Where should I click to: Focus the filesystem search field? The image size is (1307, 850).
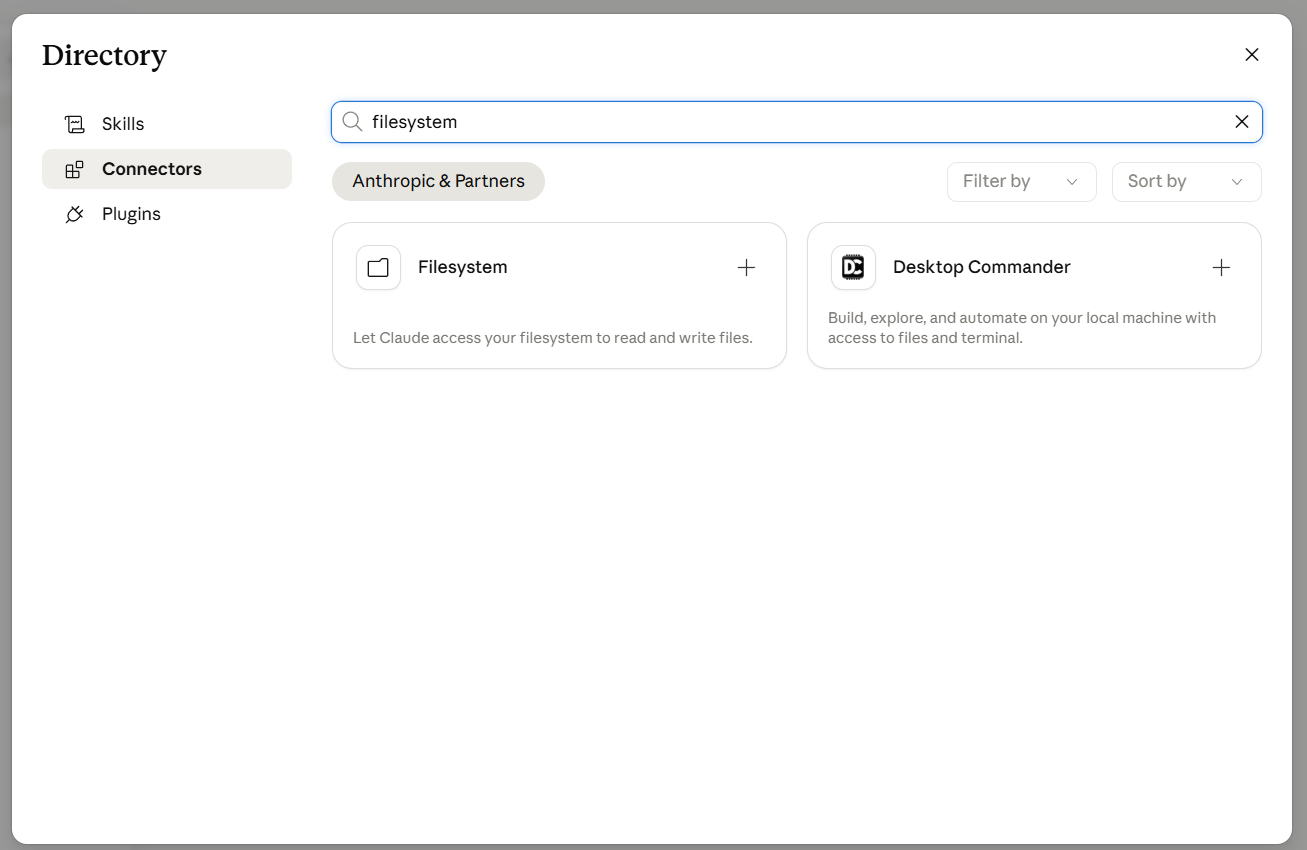pos(797,122)
